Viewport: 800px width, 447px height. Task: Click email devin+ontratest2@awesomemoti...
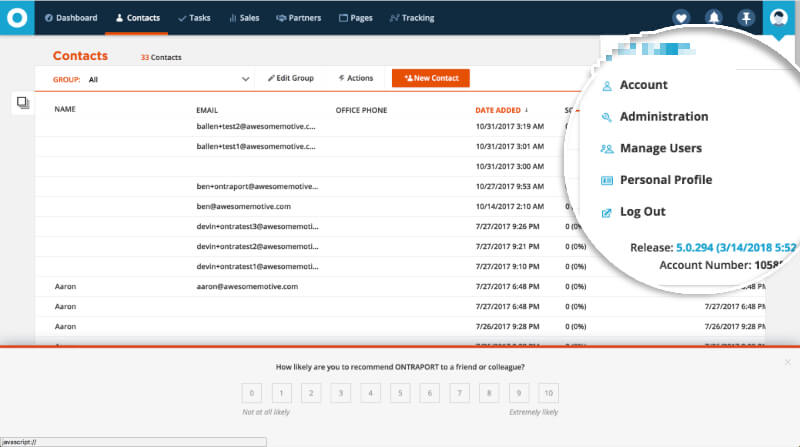pyautogui.click(x=257, y=246)
